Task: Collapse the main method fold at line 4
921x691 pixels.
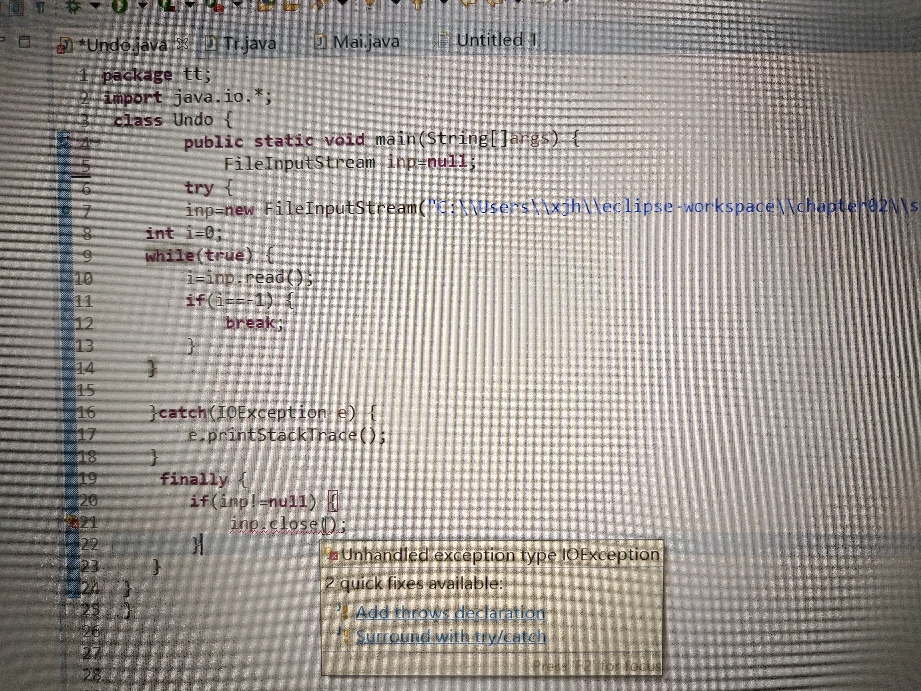Action: [x=96, y=142]
